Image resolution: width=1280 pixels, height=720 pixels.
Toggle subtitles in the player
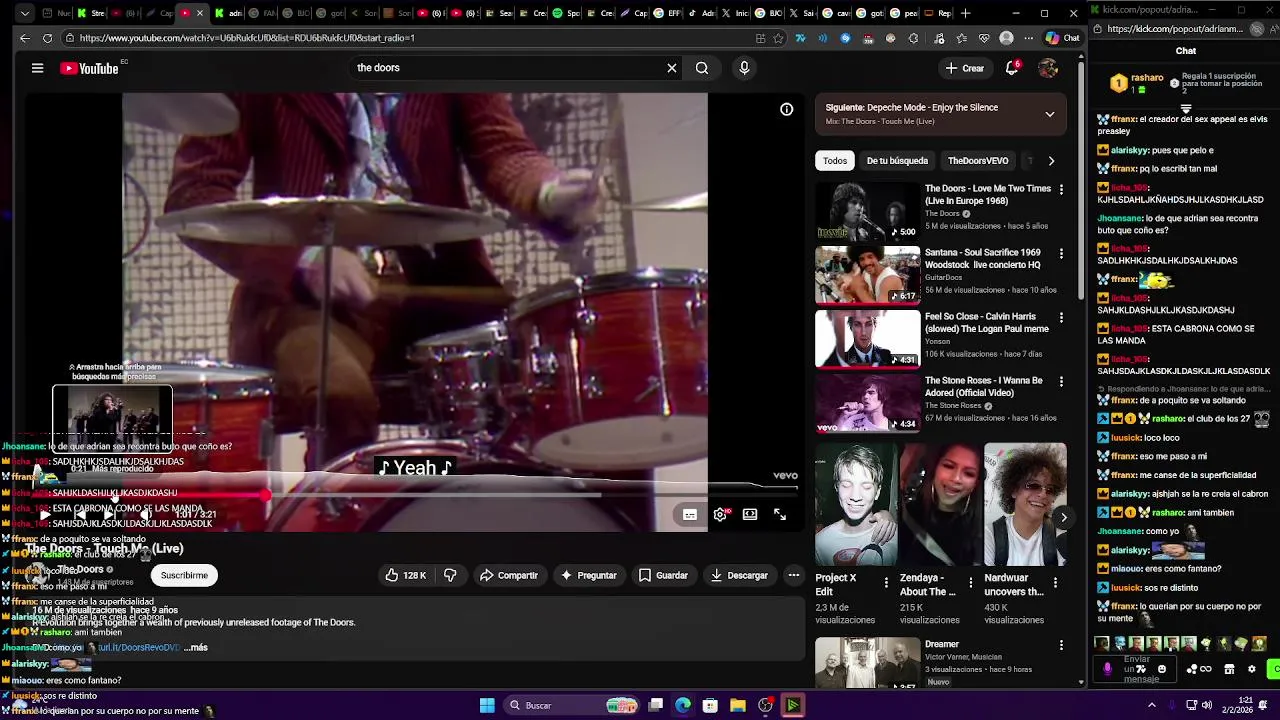click(690, 514)
